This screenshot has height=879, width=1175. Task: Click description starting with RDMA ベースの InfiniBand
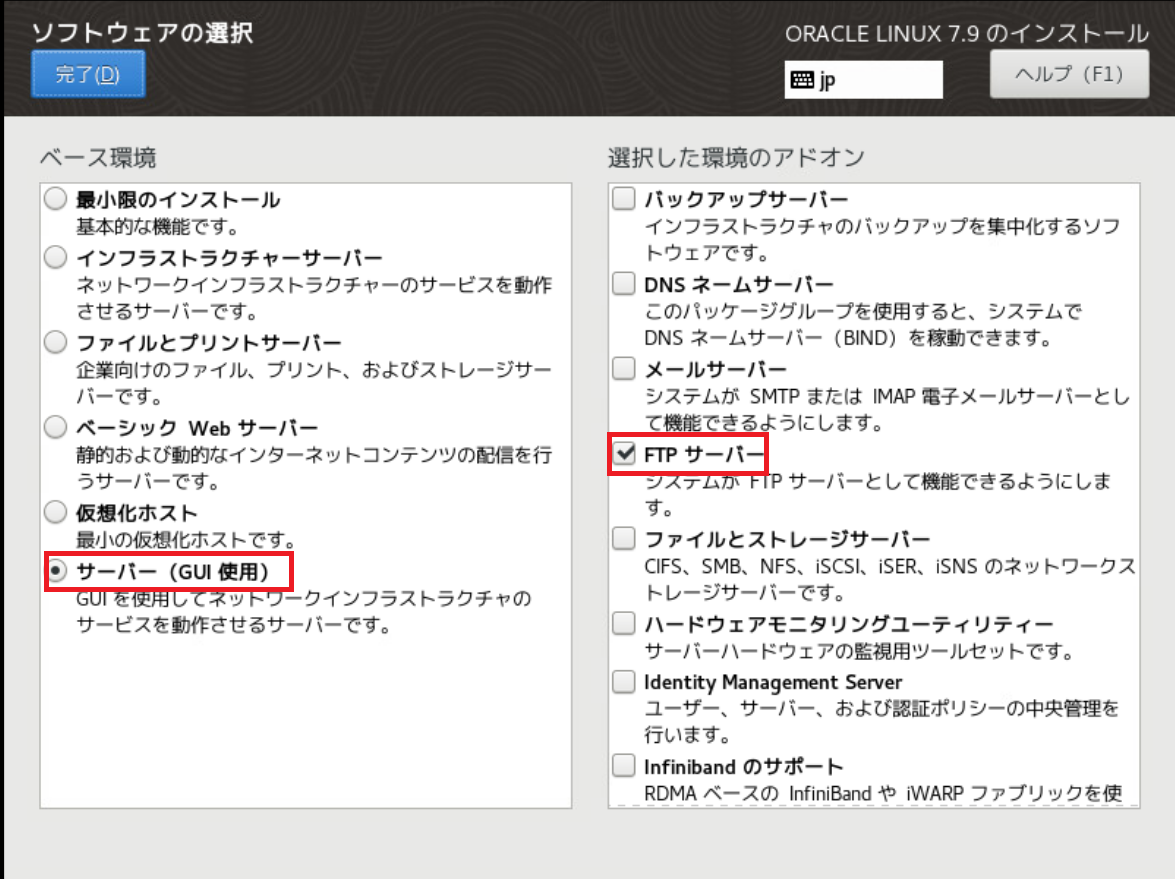(x=883, y=793)
